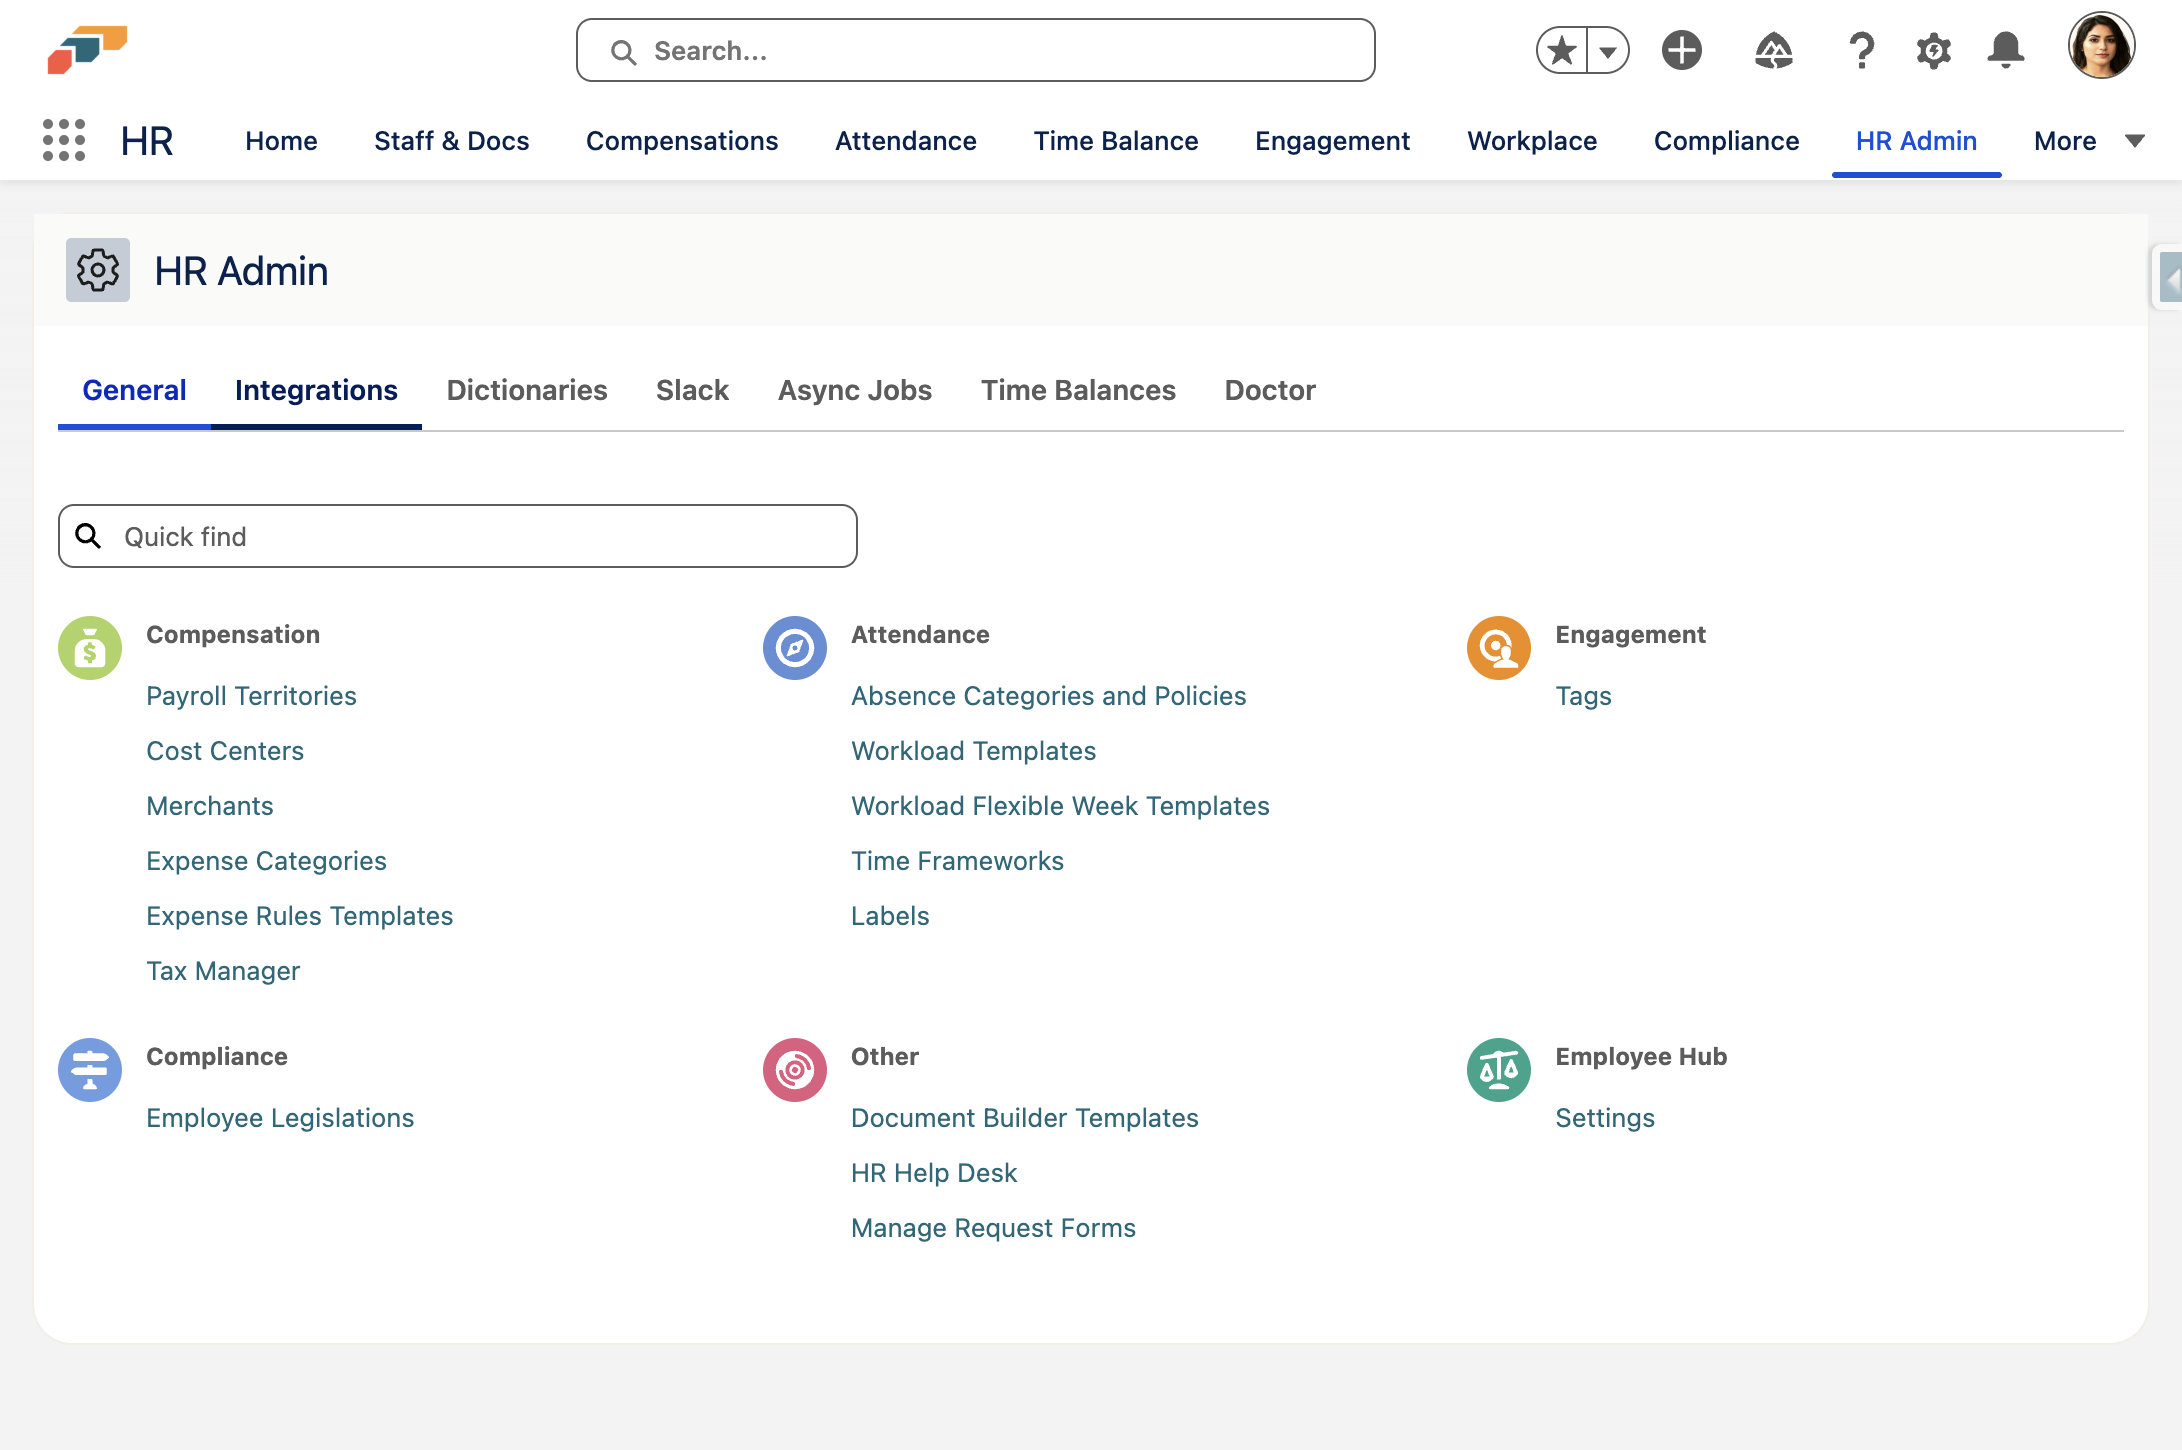Open Absence Categories and Policies

1048,696
